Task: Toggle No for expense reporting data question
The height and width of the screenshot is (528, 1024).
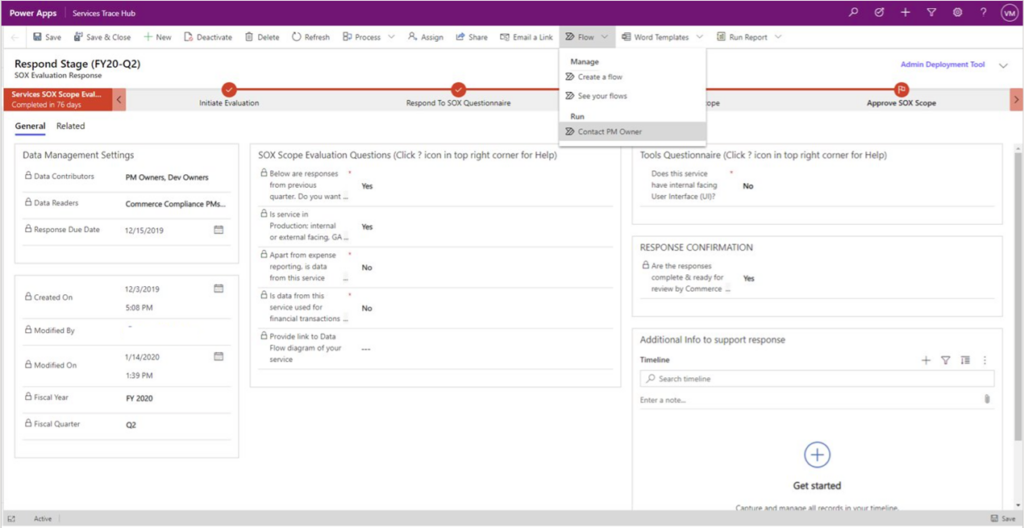Action: (366, 267)
